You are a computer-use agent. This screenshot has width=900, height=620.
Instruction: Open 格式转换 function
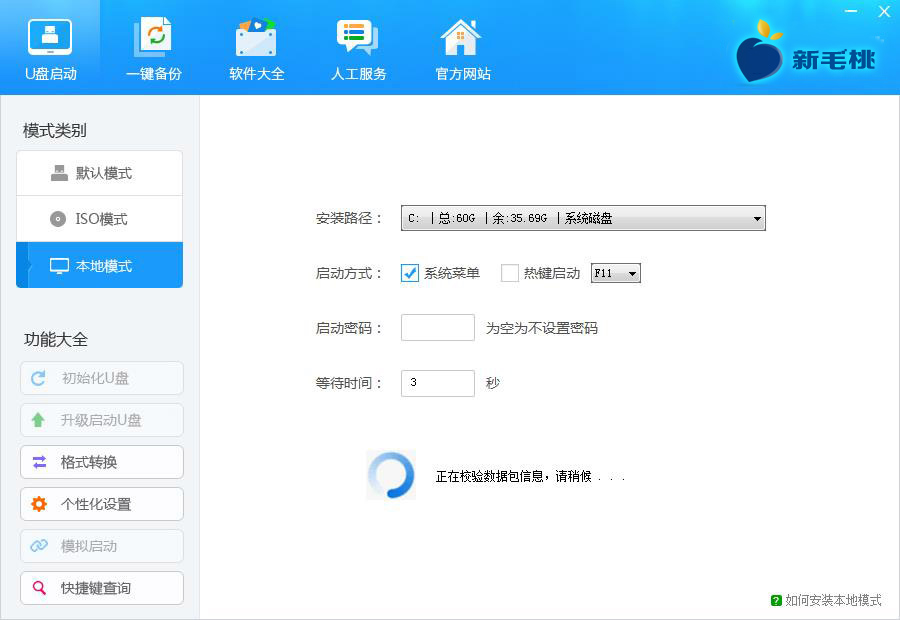[x=102, y=462]
